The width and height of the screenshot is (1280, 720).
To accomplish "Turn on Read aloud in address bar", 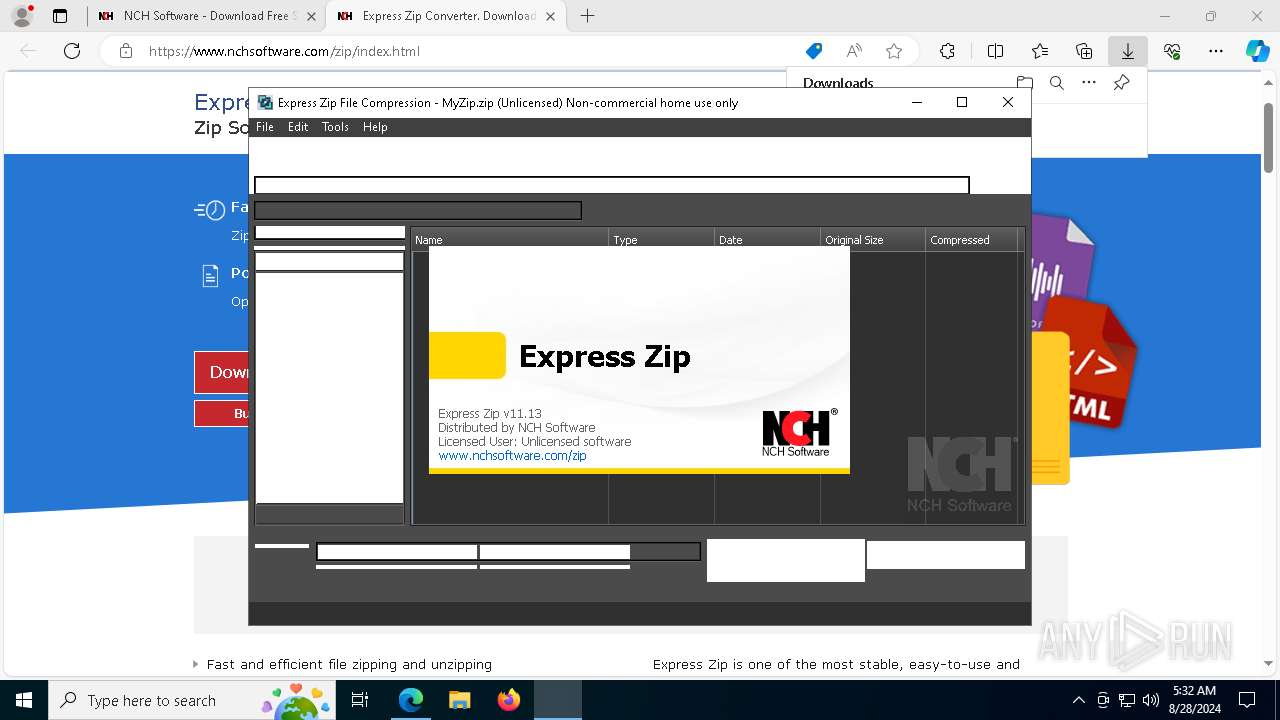I will [x=854, y=51].
